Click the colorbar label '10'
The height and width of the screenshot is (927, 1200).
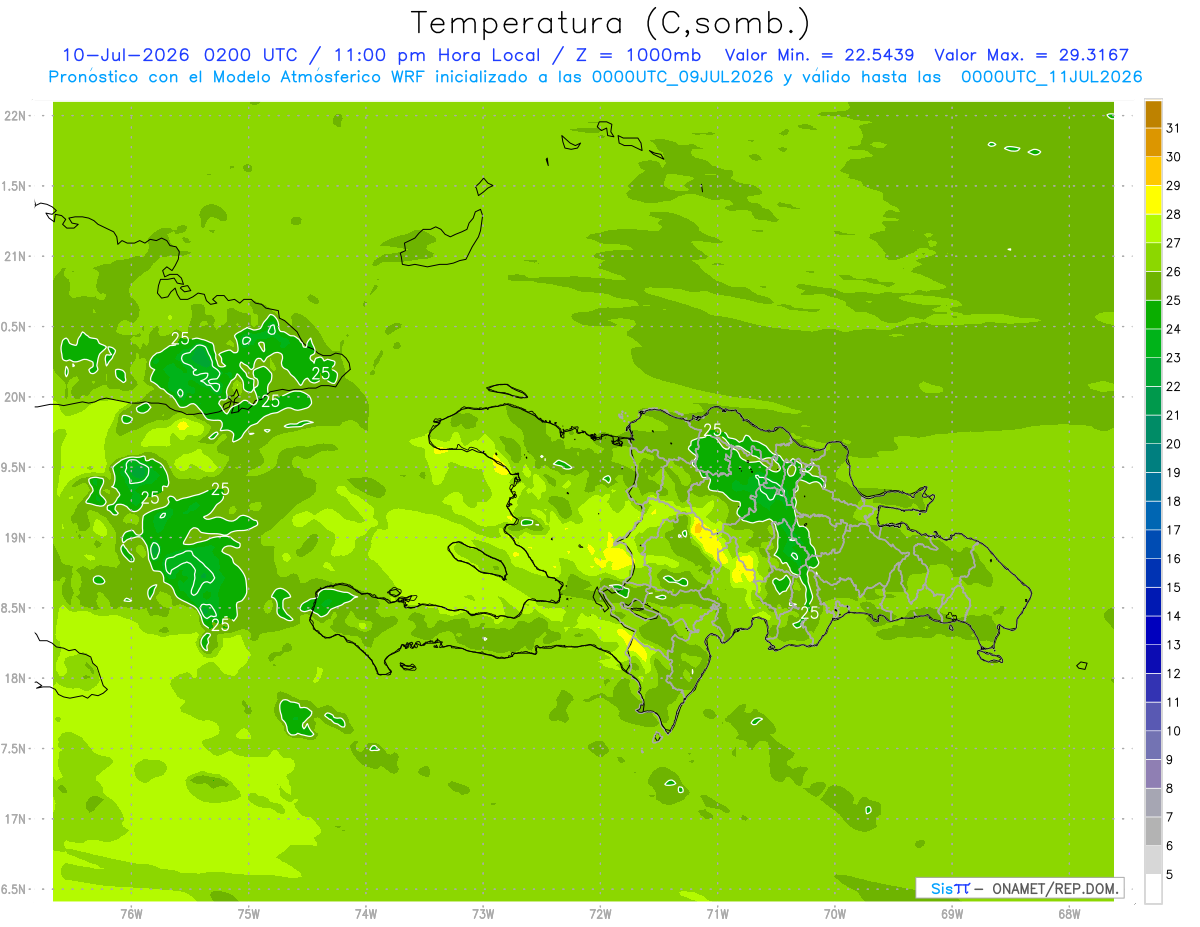[1174, 731]
